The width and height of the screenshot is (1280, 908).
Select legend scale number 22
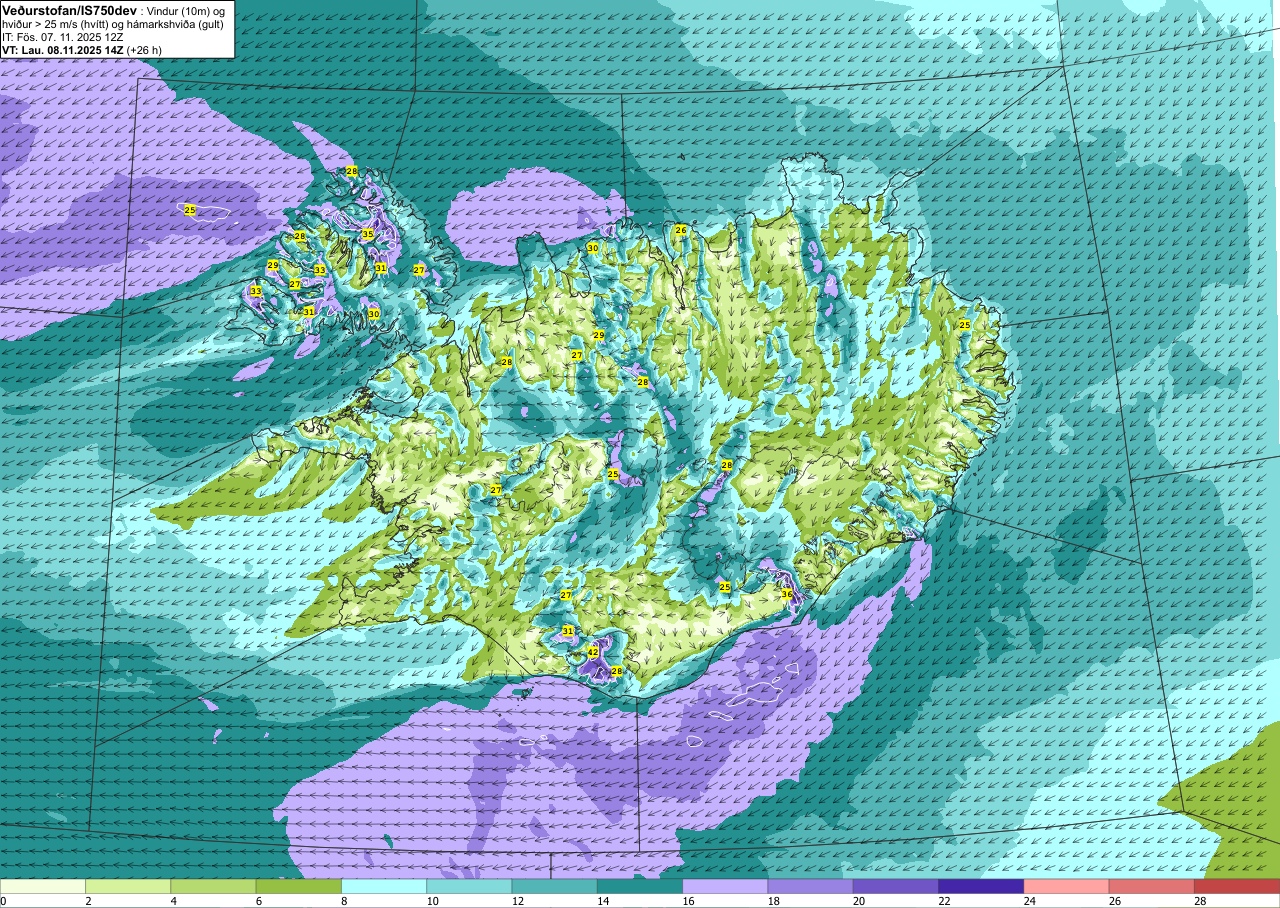942,901
